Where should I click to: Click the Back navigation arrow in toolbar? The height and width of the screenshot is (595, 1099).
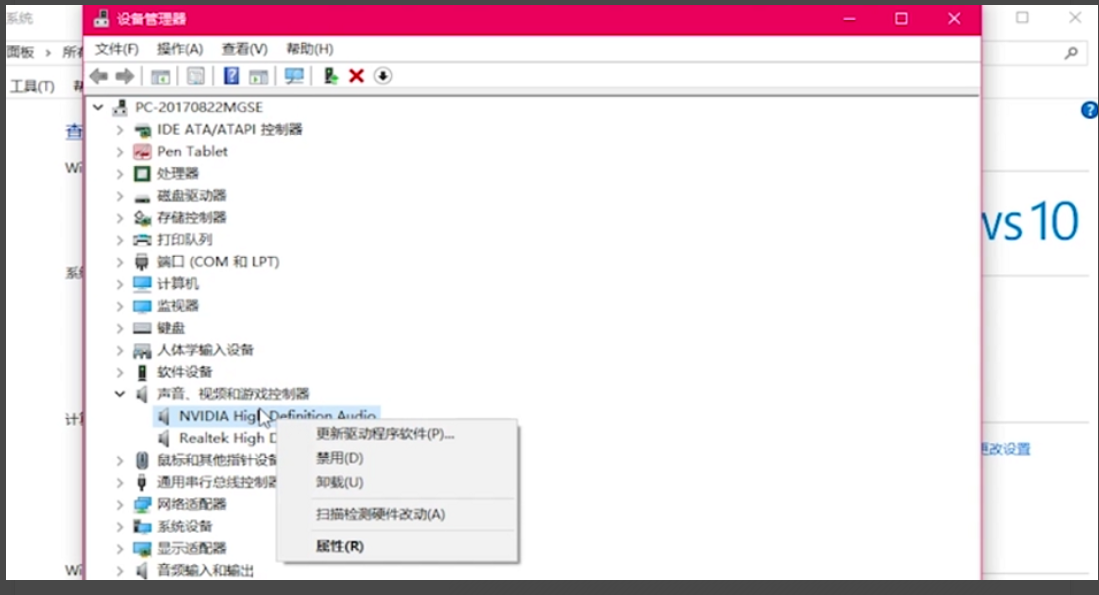click(97, 76)
